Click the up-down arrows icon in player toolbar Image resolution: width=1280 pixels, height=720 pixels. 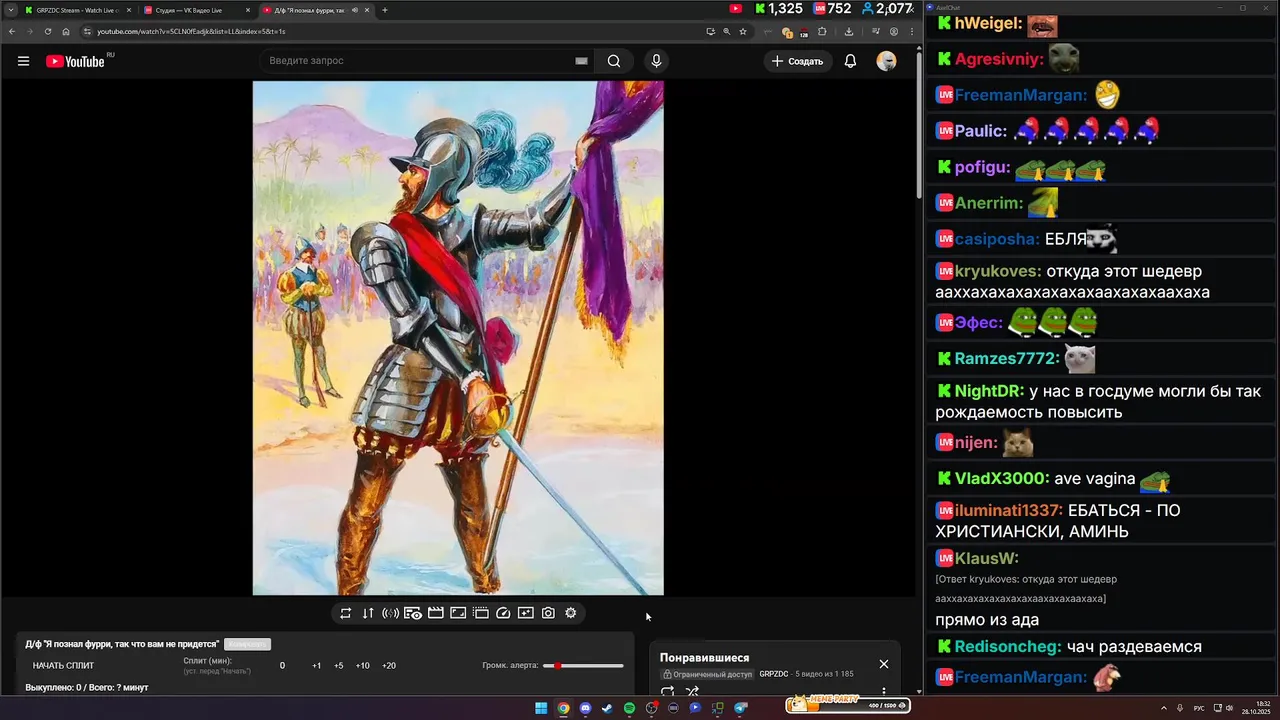coord(368,613)
